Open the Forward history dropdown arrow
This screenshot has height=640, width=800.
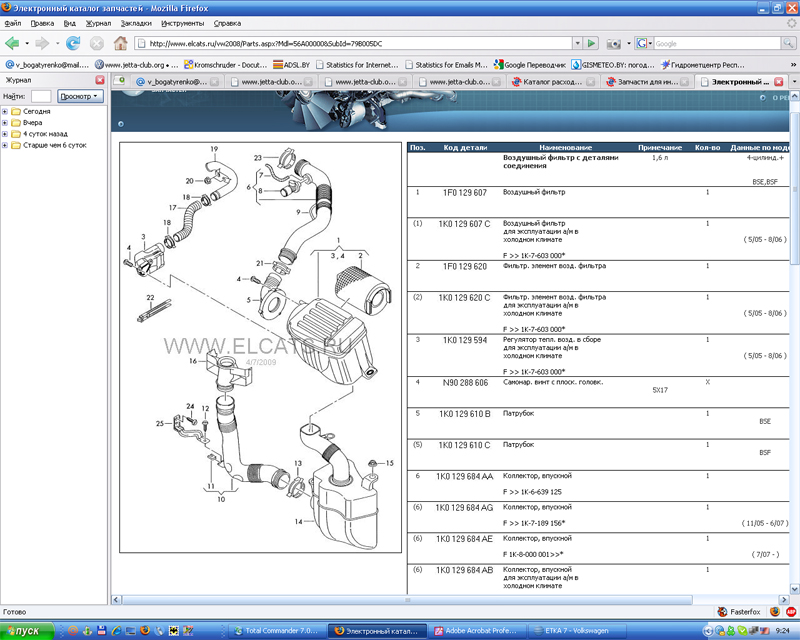tap(58, 44)
